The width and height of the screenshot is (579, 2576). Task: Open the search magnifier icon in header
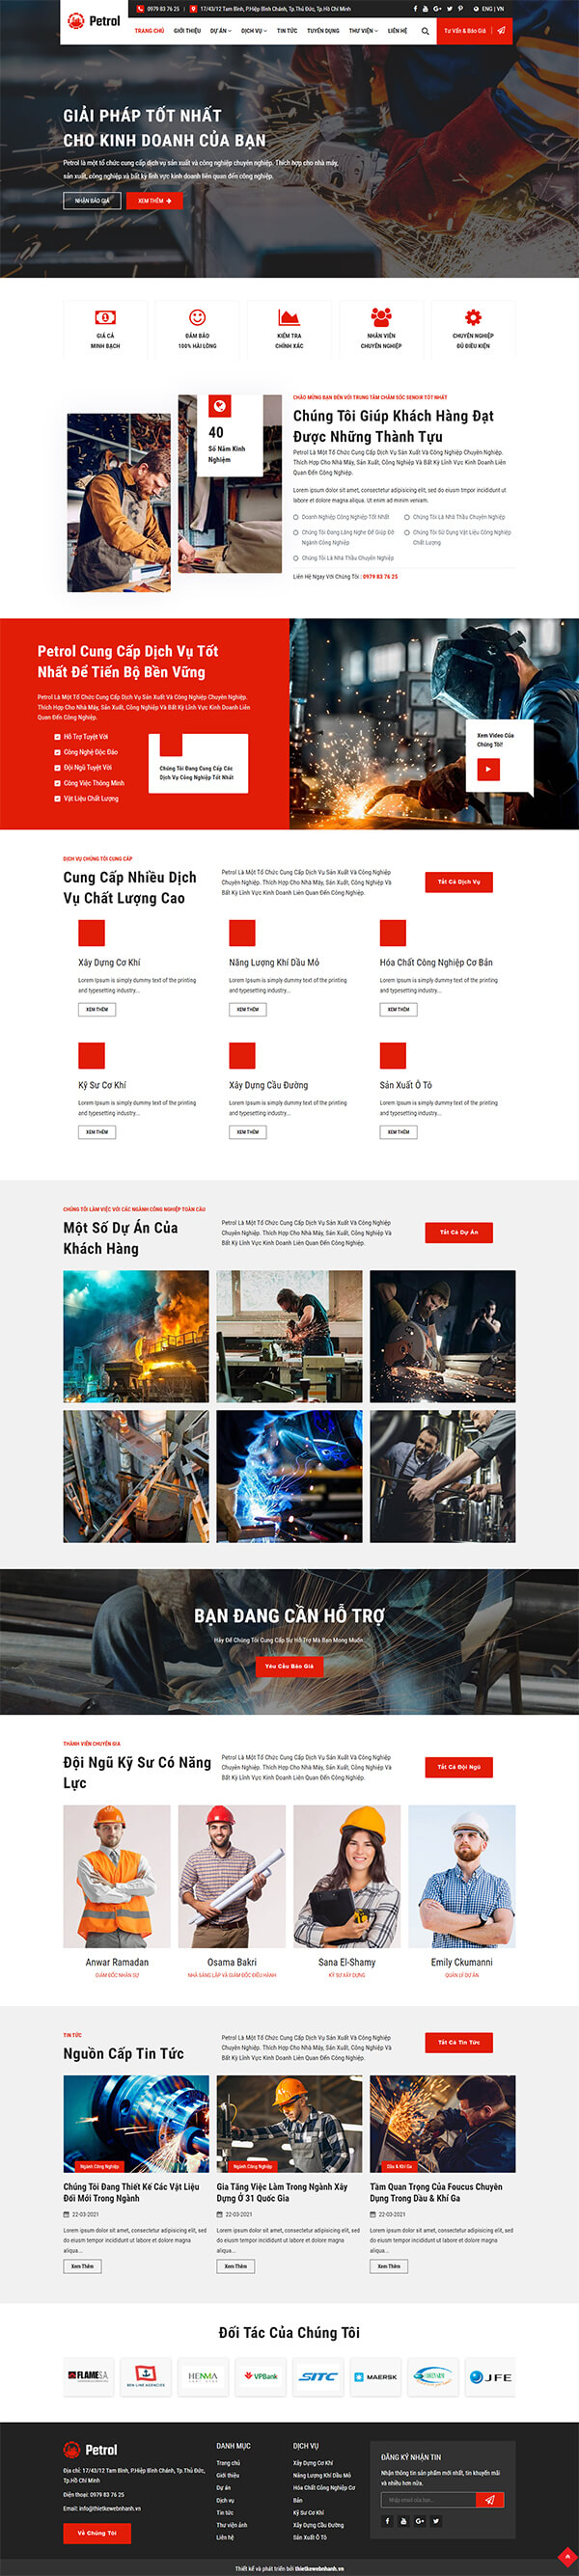(x=425, y=31)
